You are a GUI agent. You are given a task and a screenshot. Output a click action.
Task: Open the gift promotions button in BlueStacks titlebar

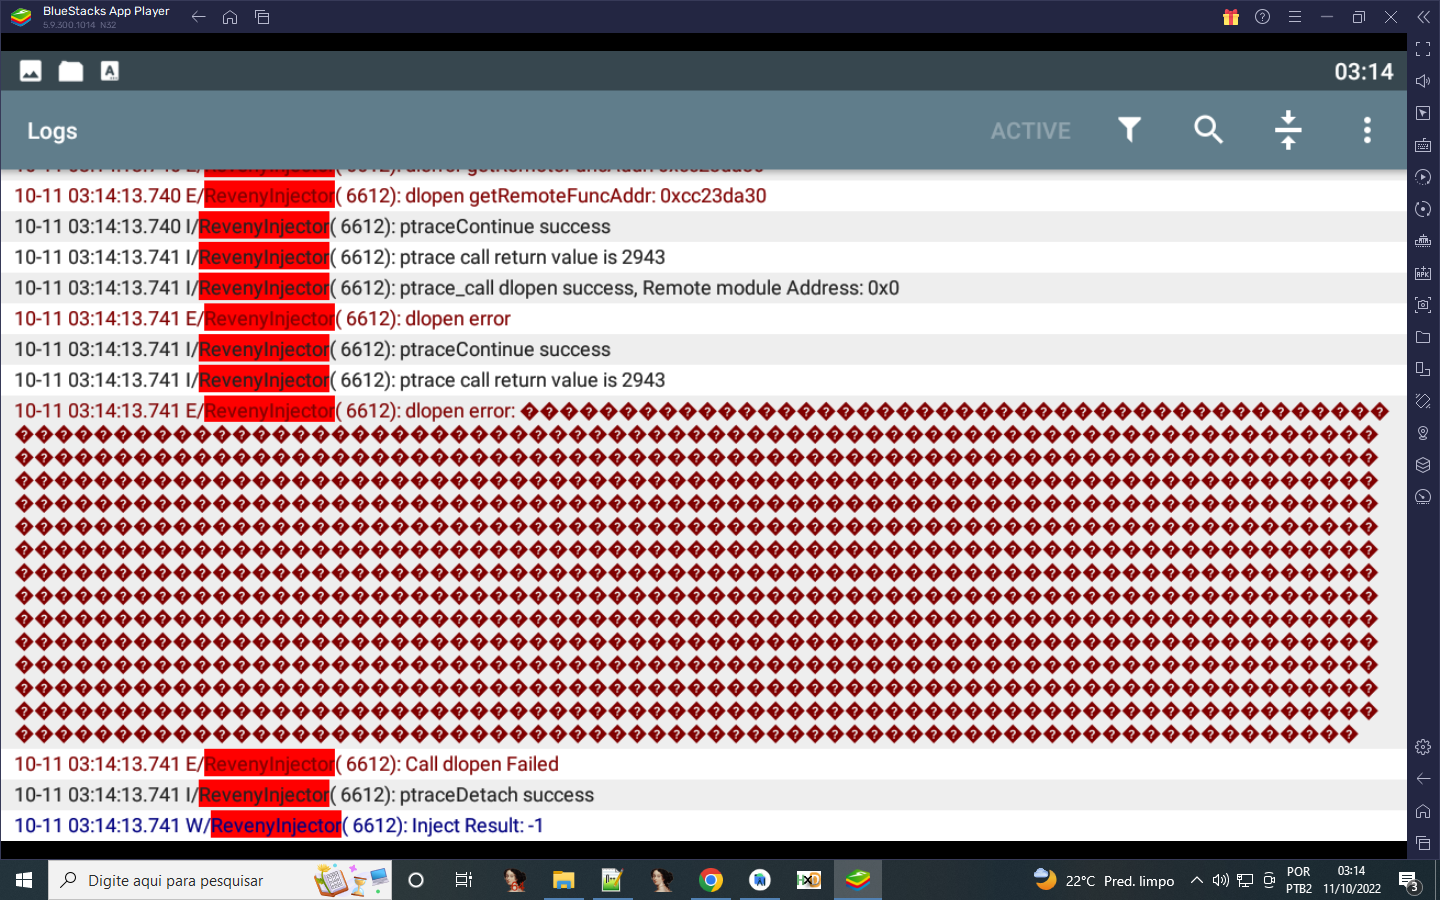tap(1231, 17)
